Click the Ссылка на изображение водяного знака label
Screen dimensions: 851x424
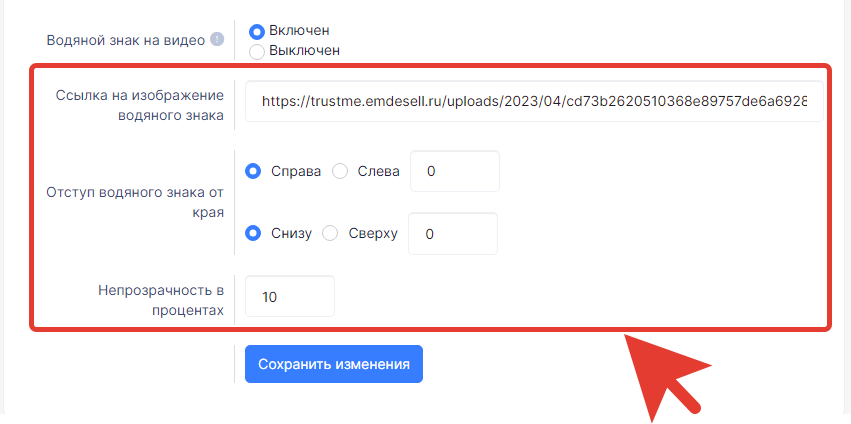pos(139,106)
